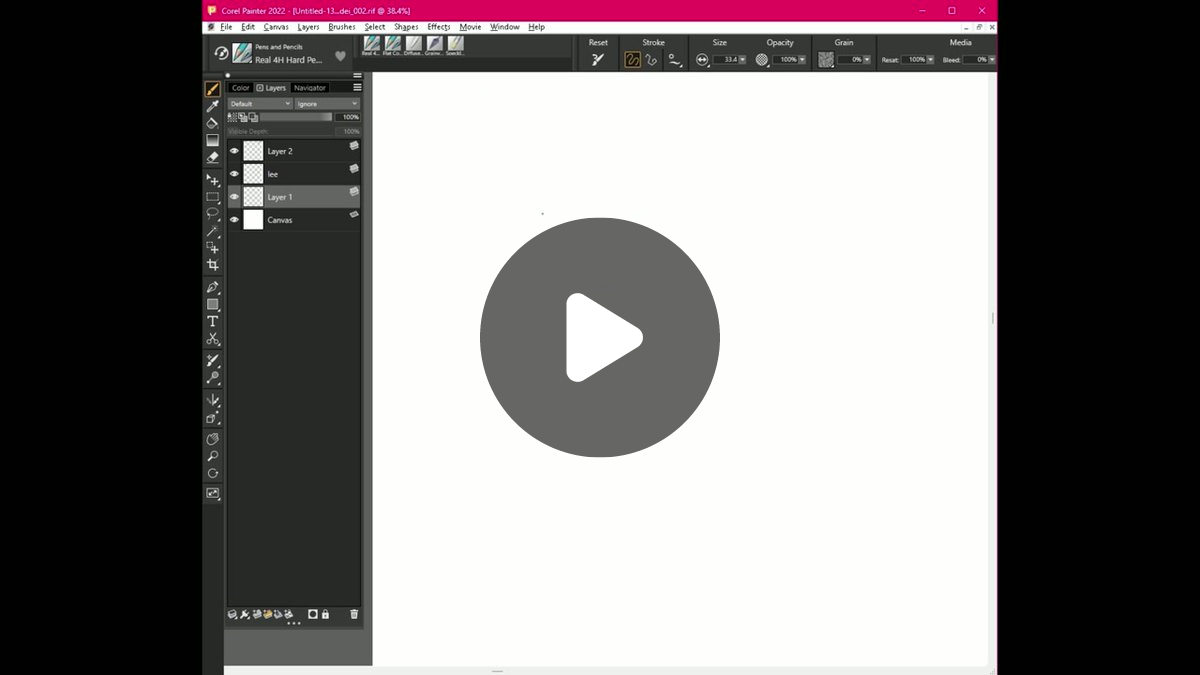The height and width of the screenshot is (675, 1200).
Task: Click the layer opacity slider
Action: (295, 117)
